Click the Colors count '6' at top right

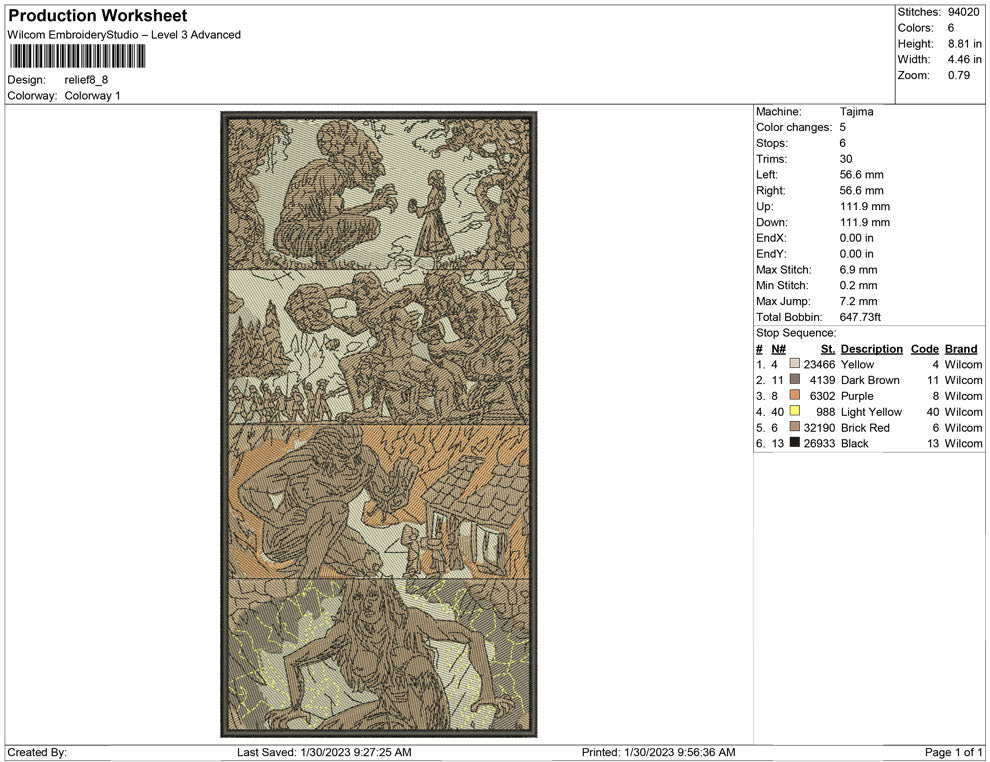(x=951, y=28)
